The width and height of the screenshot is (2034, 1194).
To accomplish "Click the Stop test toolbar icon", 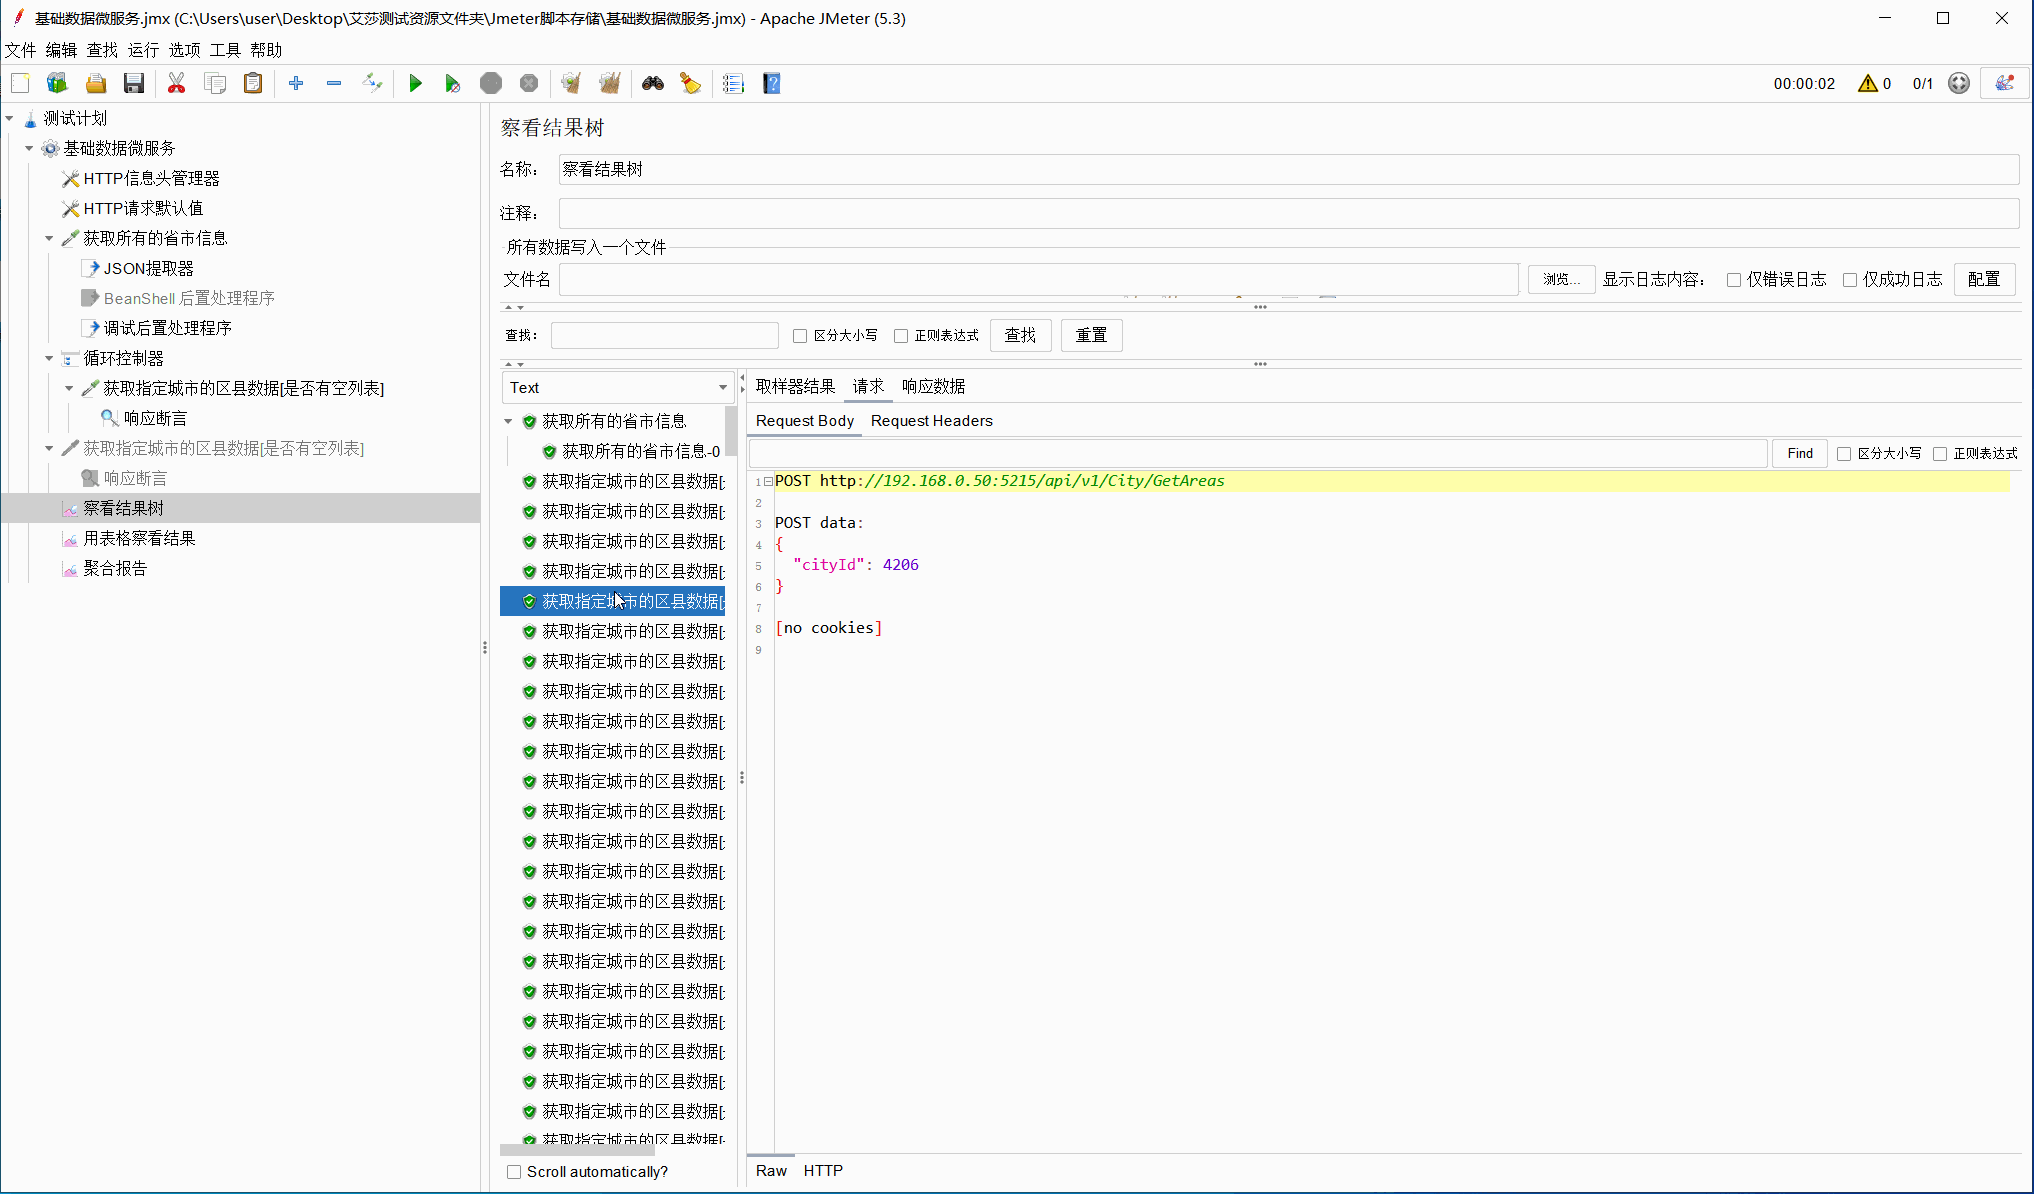I will pyautogui.click(x=490, y=84).
